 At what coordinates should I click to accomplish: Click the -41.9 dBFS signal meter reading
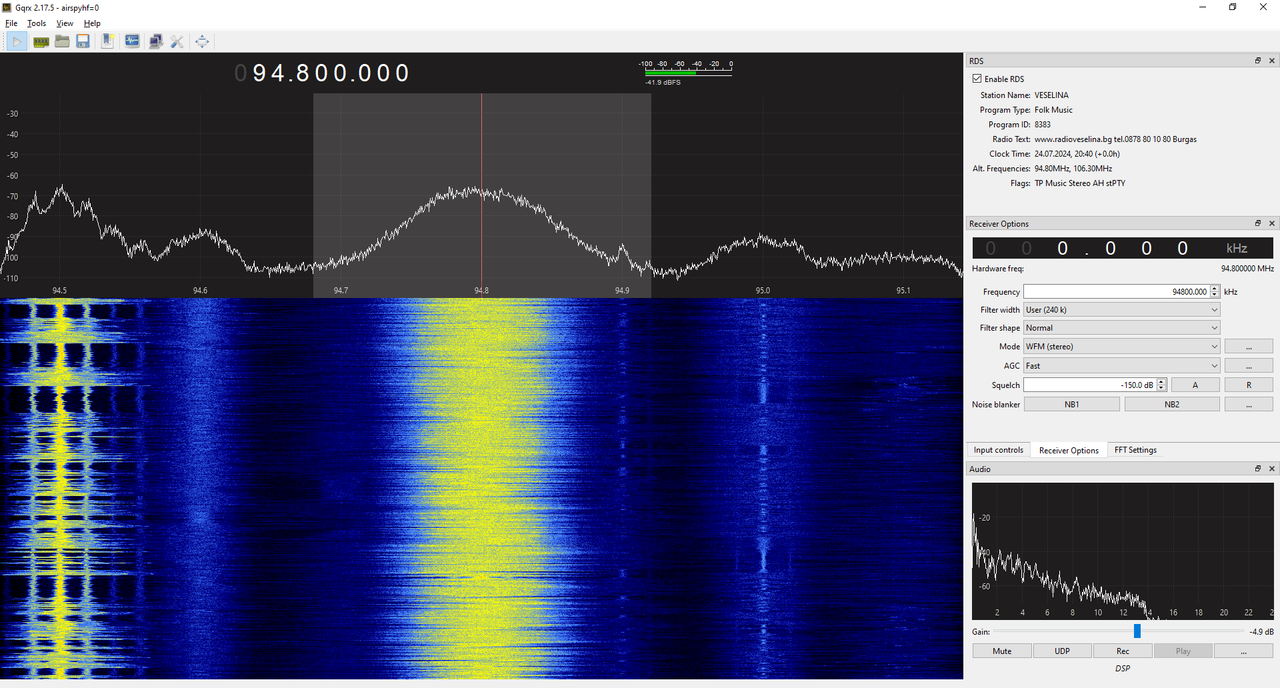pos(664,82)
